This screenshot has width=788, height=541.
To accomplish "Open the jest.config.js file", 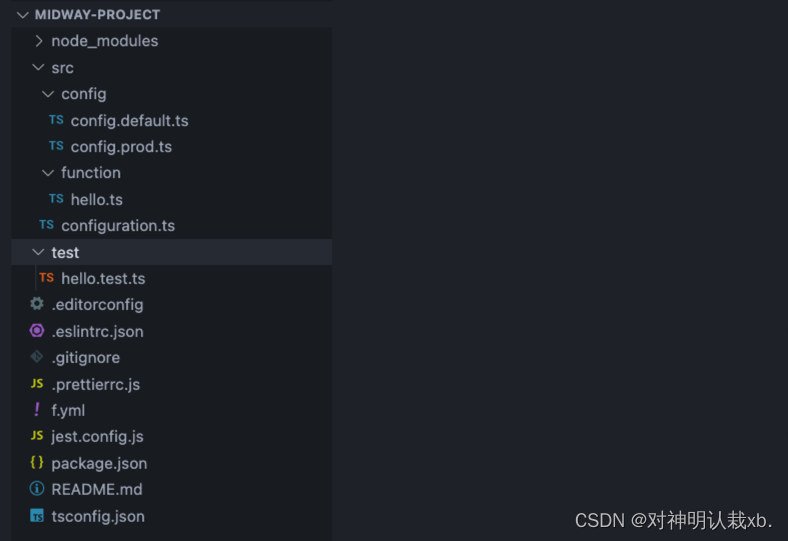I will click(97, 437).
